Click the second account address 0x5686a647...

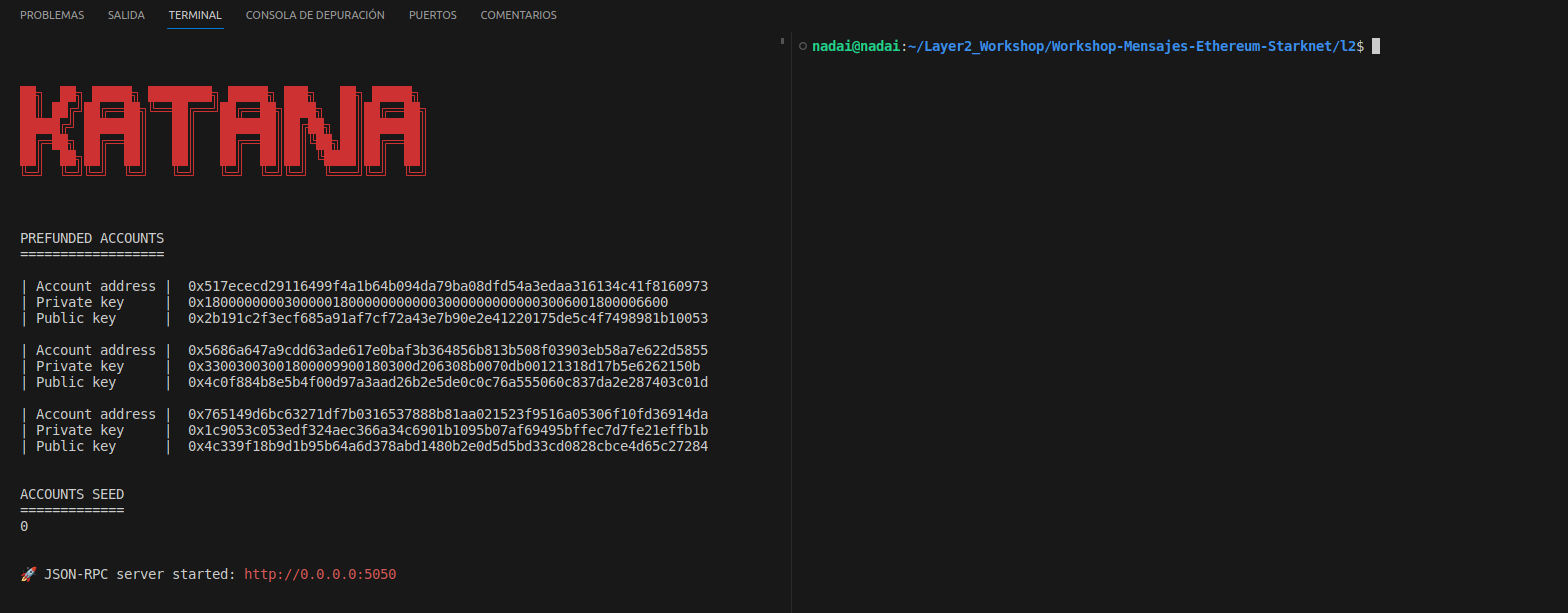(448, 351)
